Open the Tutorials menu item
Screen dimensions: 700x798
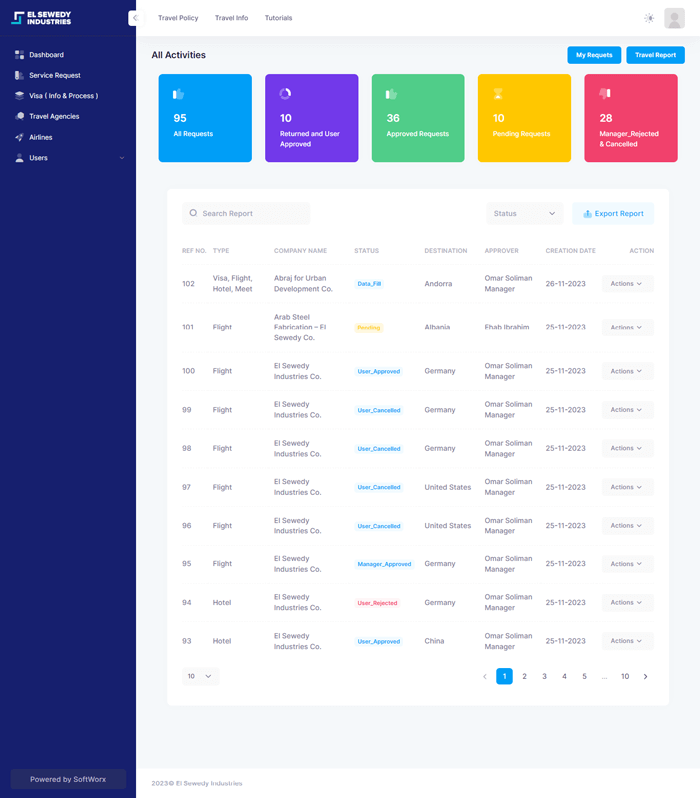pyautogui.click(x=279, y=18)
